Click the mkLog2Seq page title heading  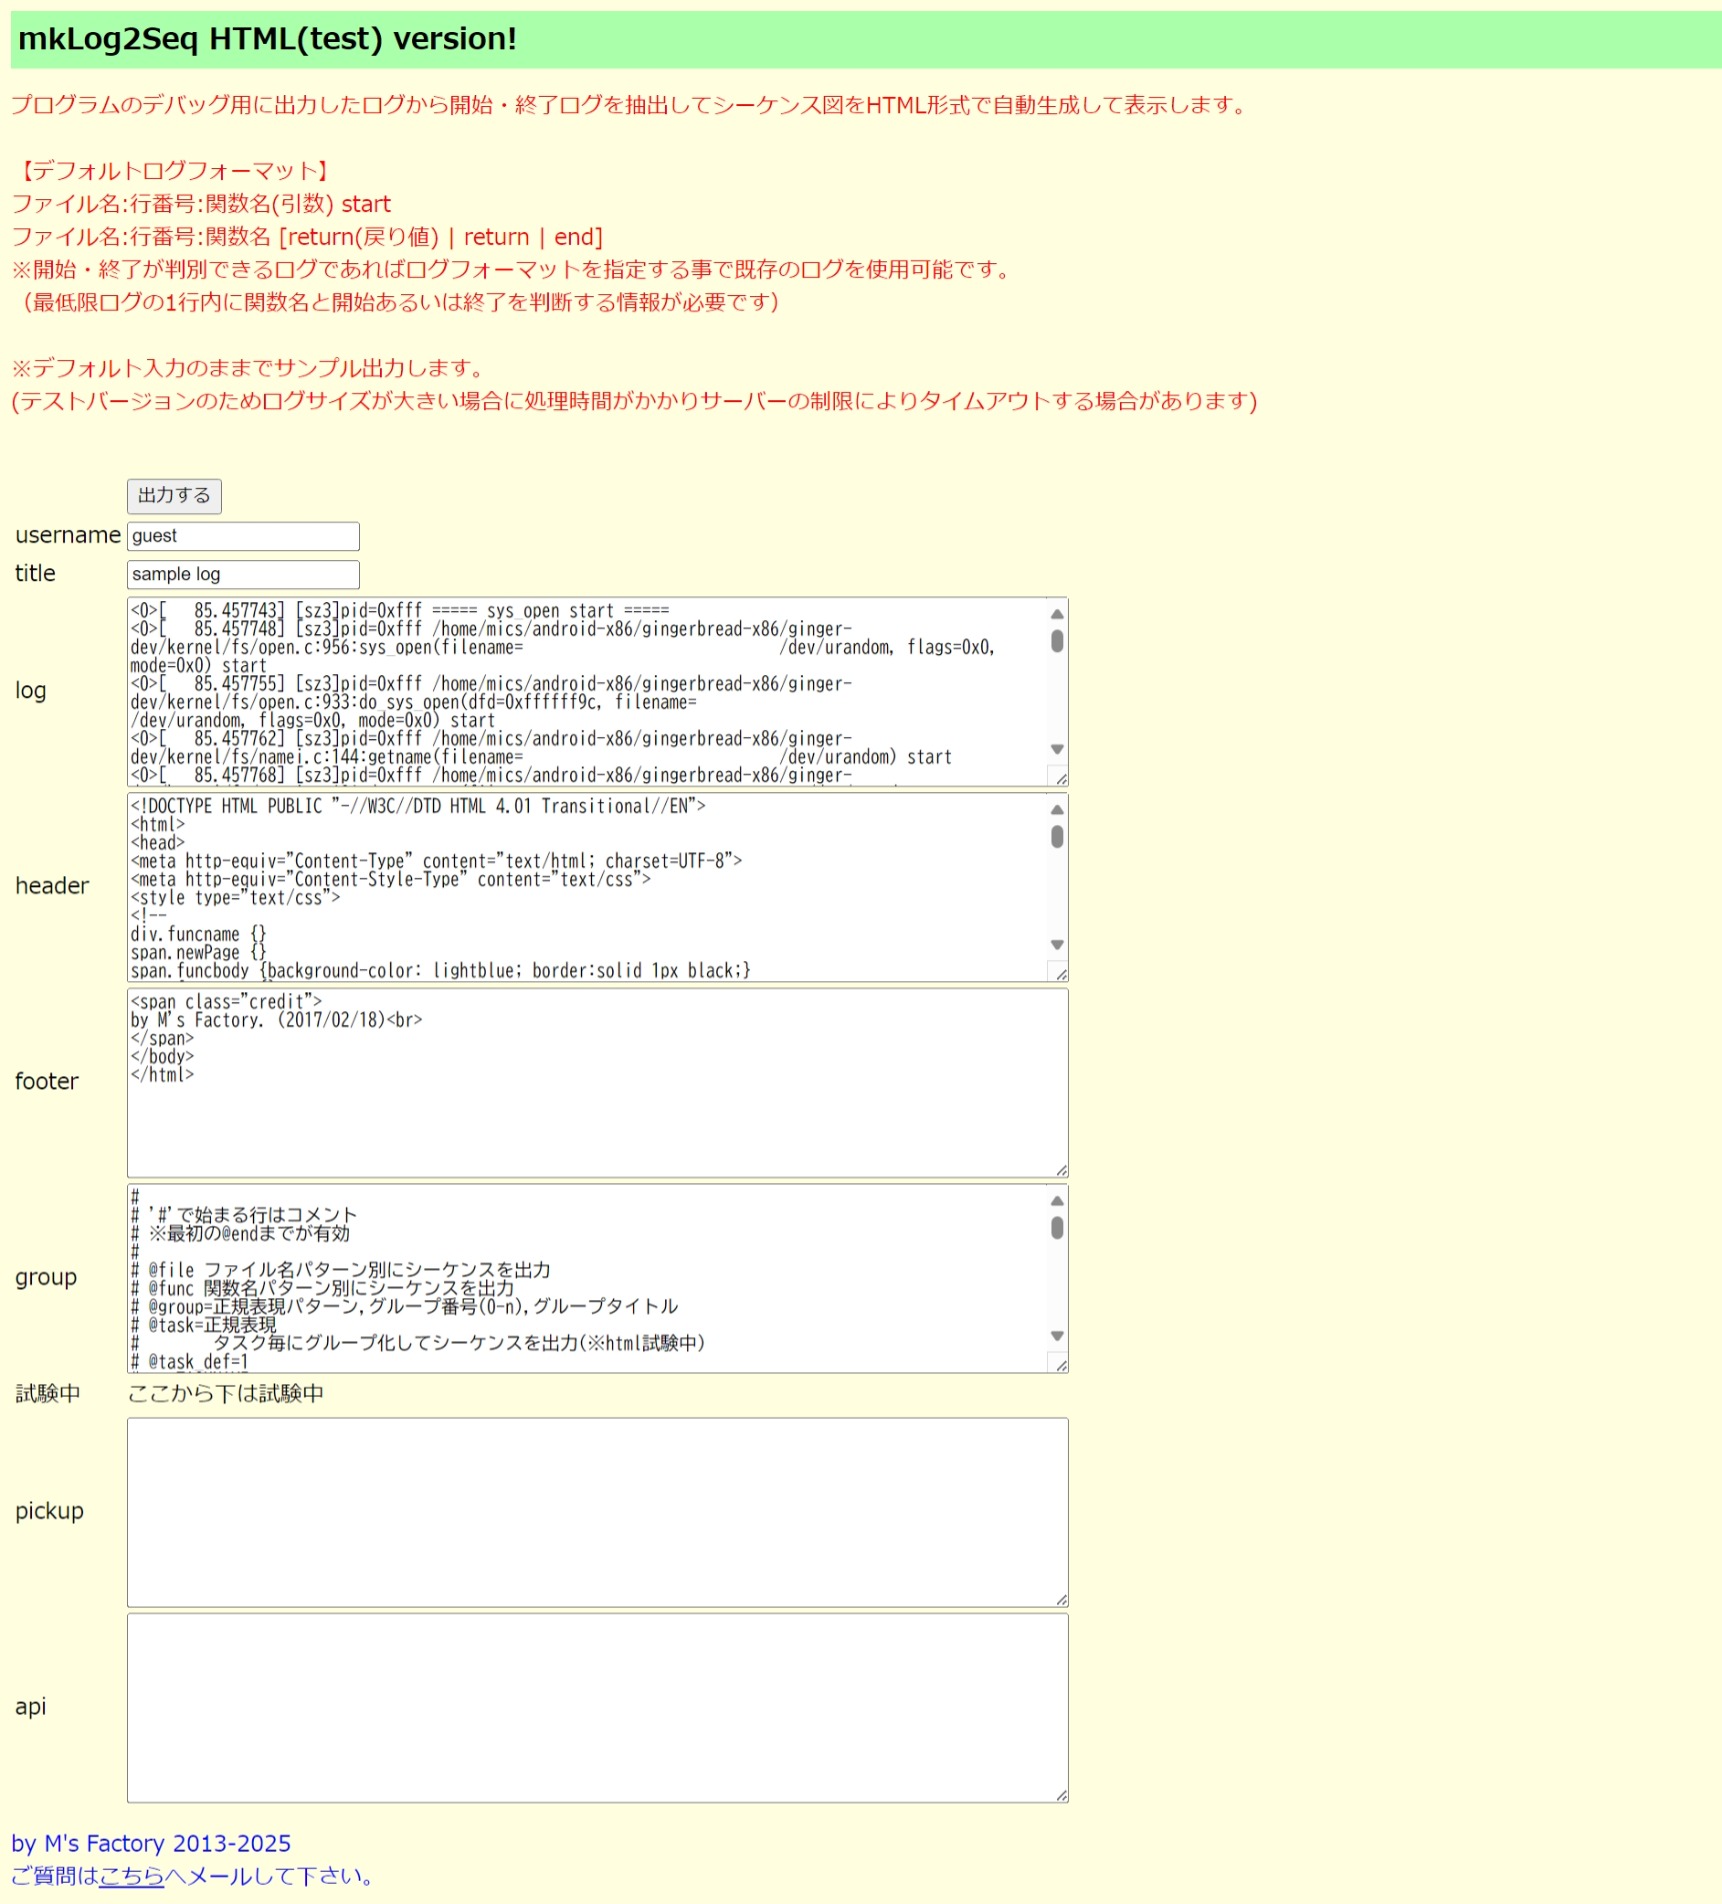[x=266, y=40]
